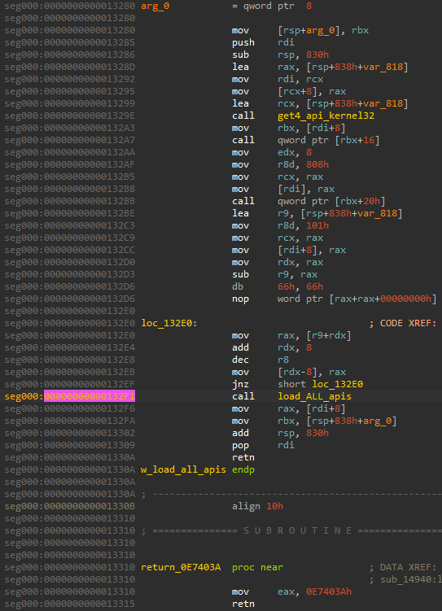The width and height of the screenshot is (442, 611).
Task: Click the DATA XREF comment
Action: (x=403, y=567)
